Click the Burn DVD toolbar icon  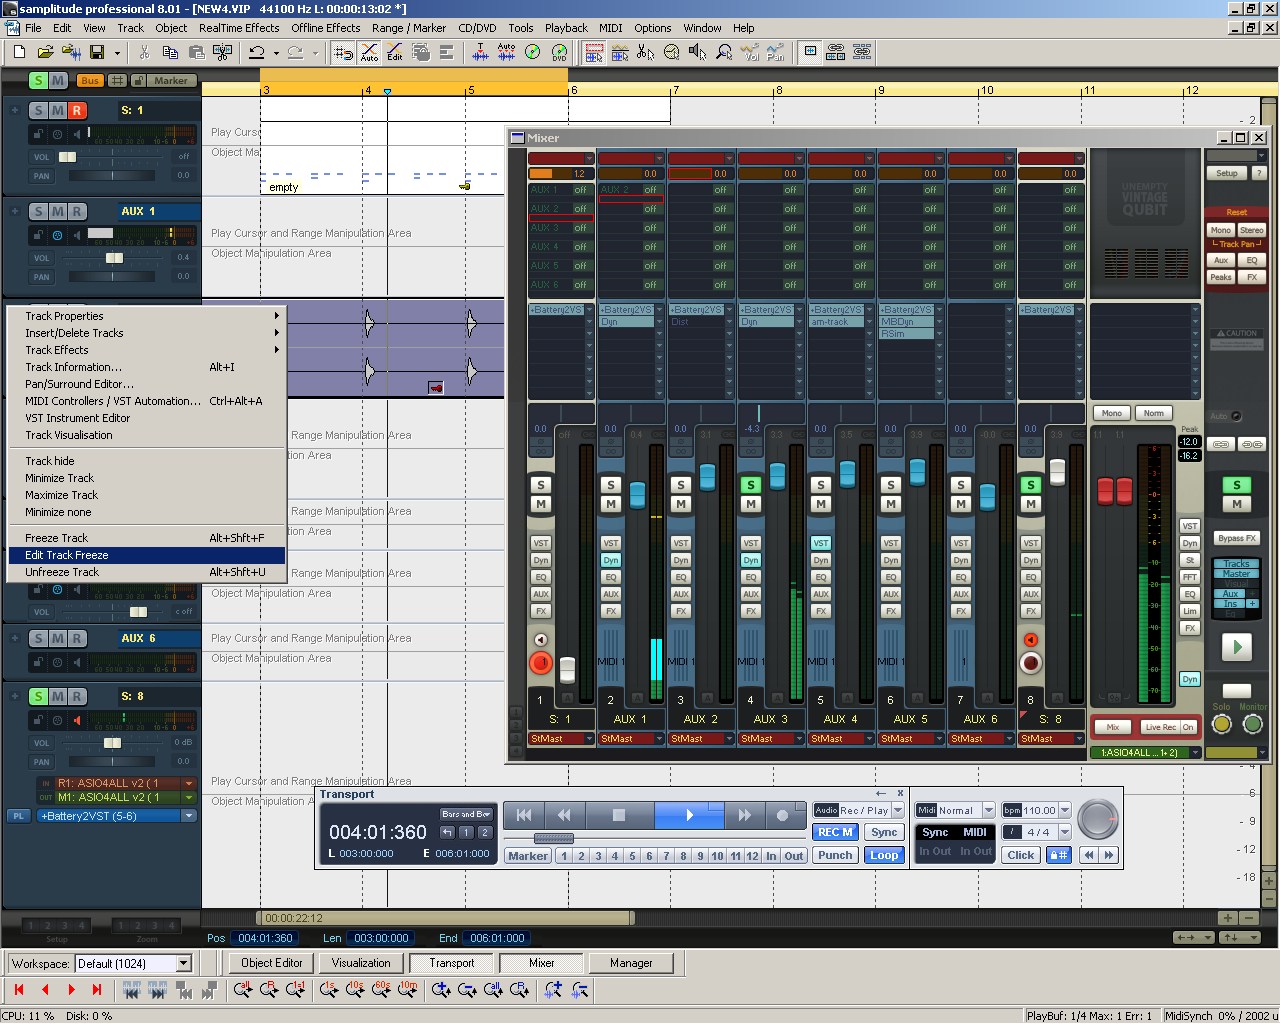[x=559, y=52]
